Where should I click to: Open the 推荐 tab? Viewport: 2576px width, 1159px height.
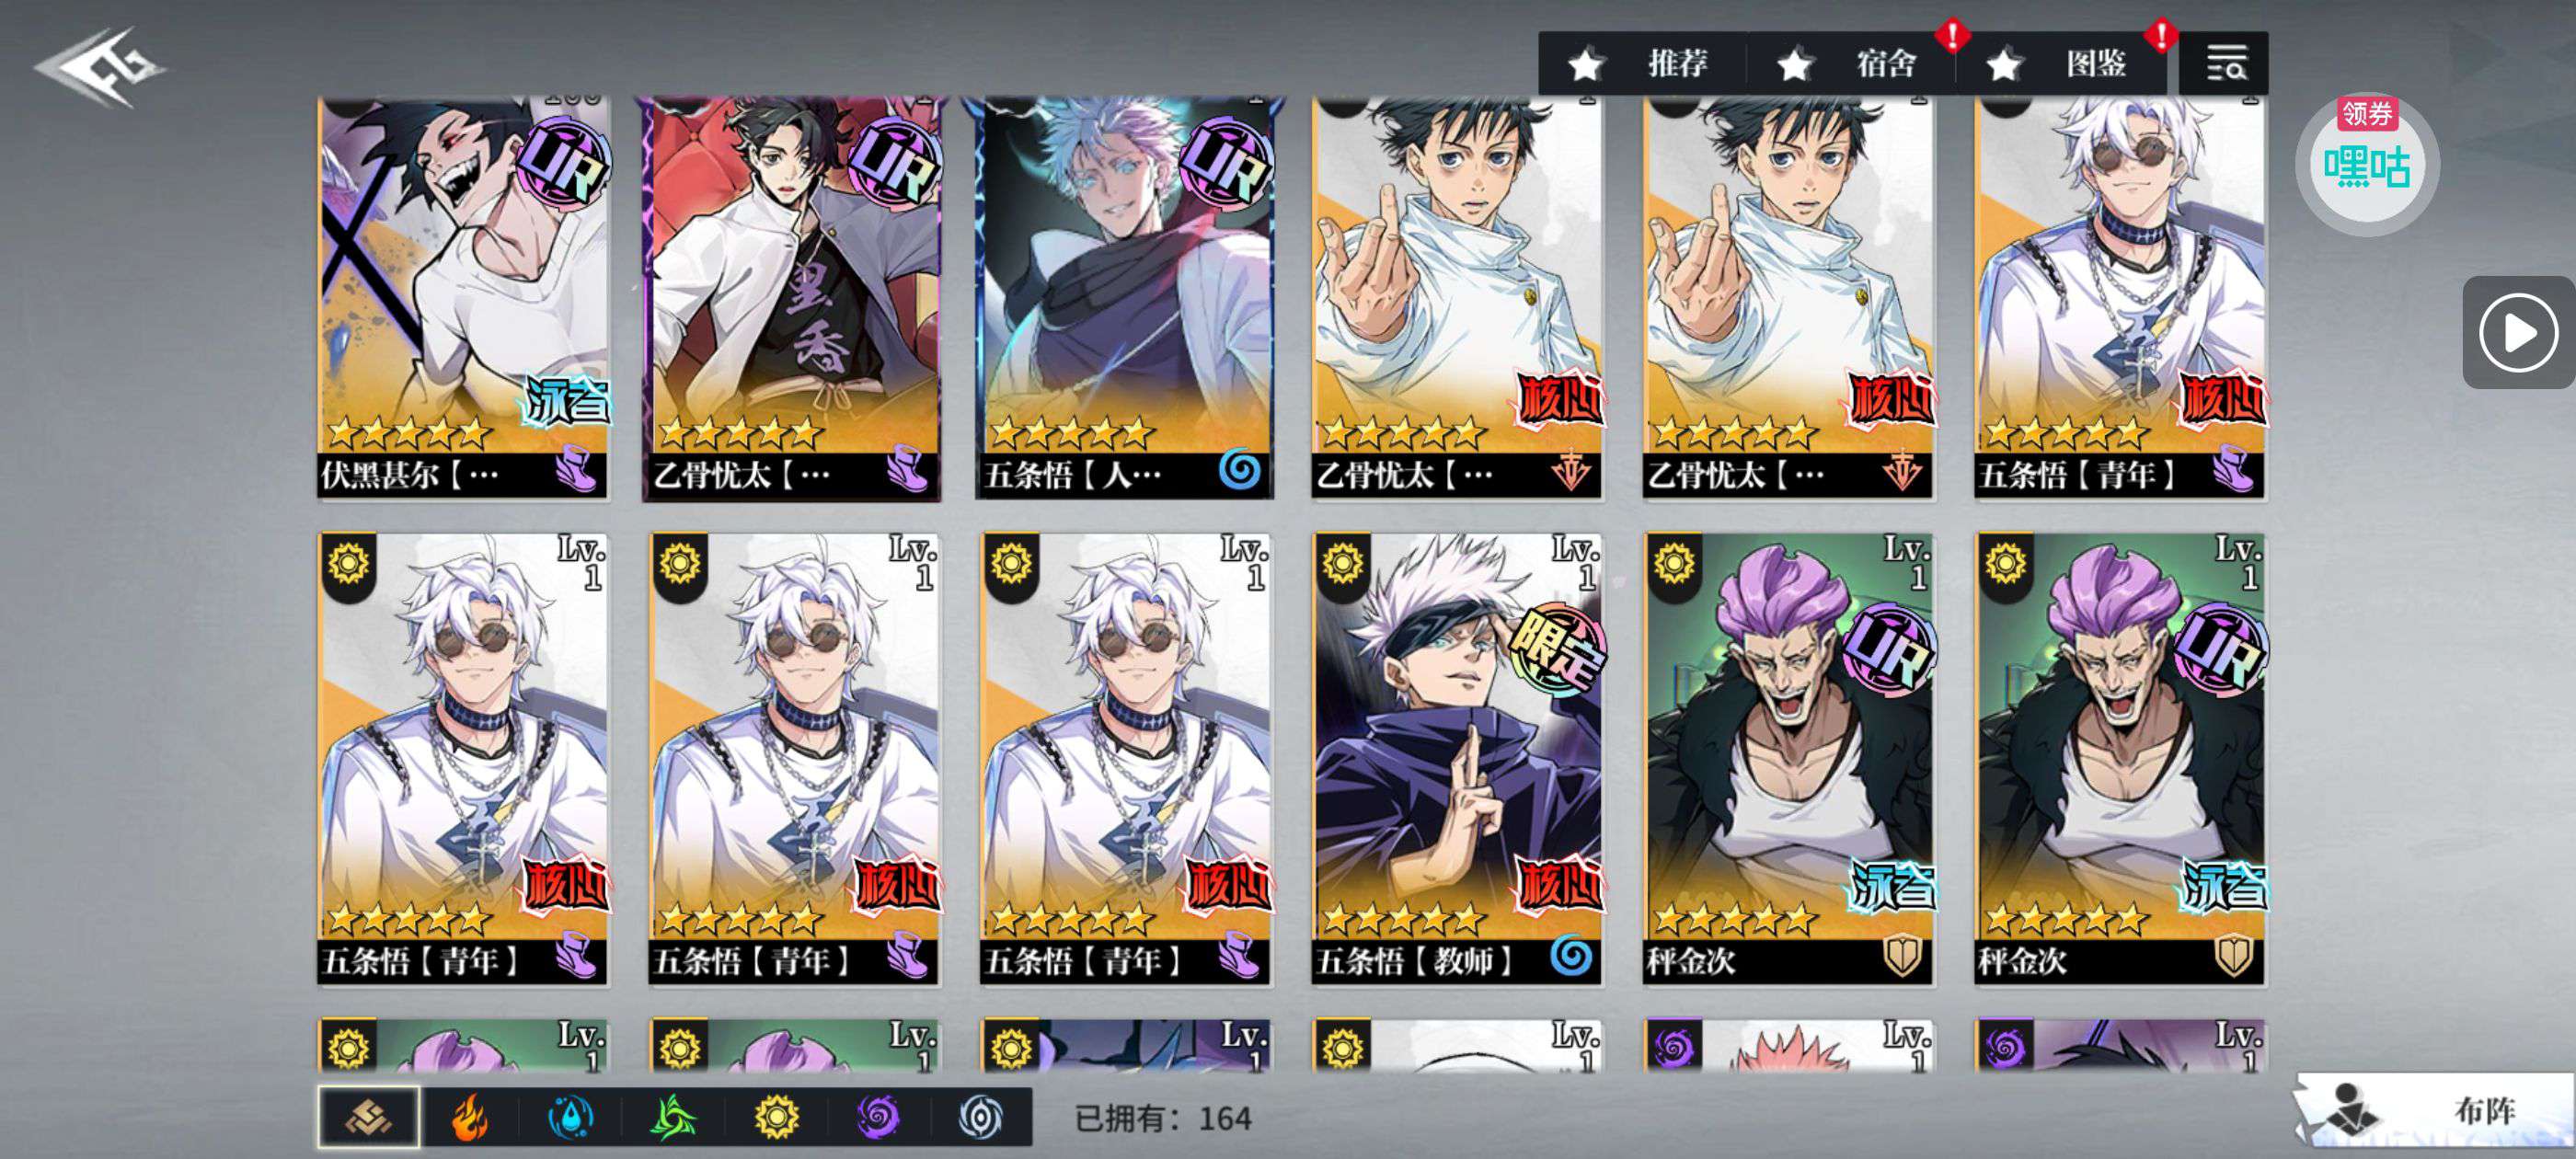coord(1642,64)
